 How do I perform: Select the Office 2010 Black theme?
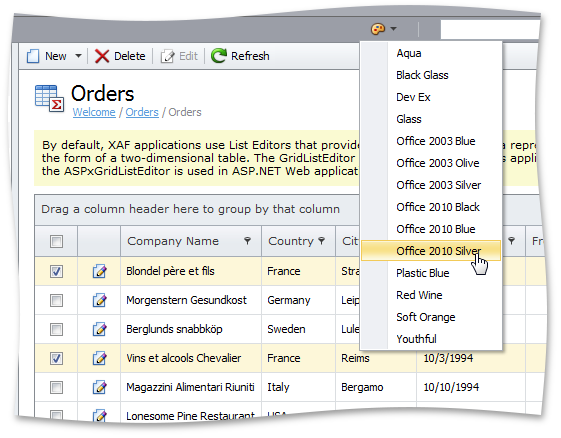click(431, 207)
